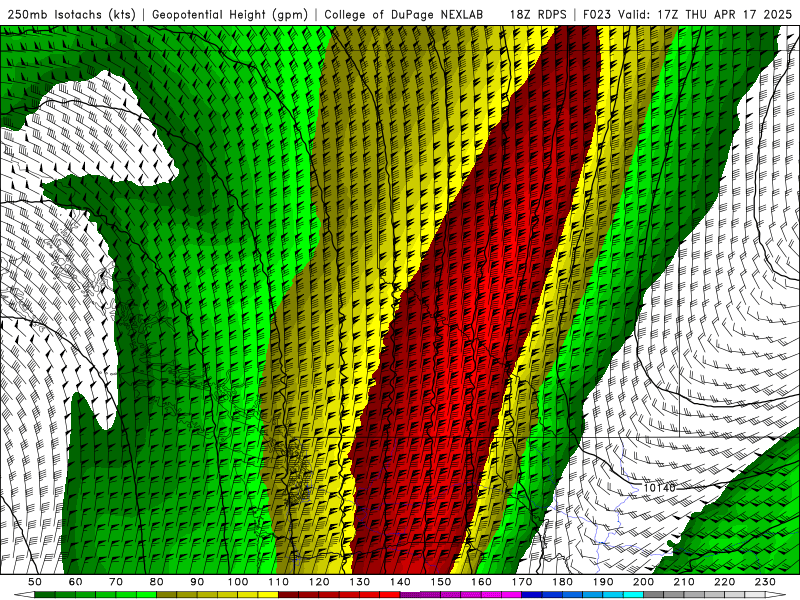Click the 'F023' forecast hour label
Screen dimensions: 800x600
[597, 14]
